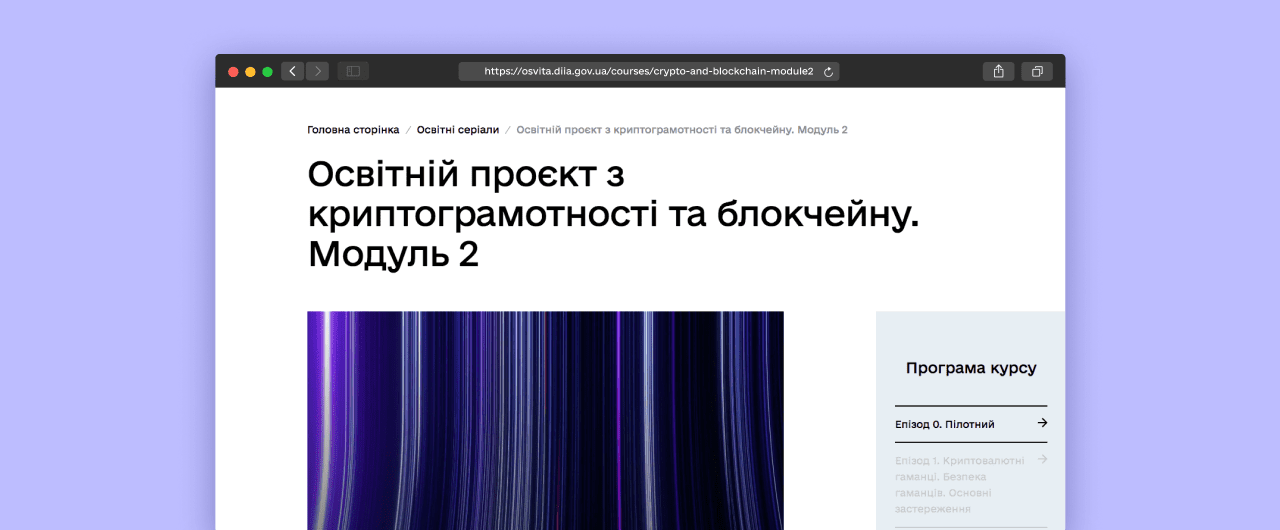Image resolution: width=1280 pixels, height=530 pixels.
Task: Select Епізод 0. Пілотний in the course program
Action: 945,424
